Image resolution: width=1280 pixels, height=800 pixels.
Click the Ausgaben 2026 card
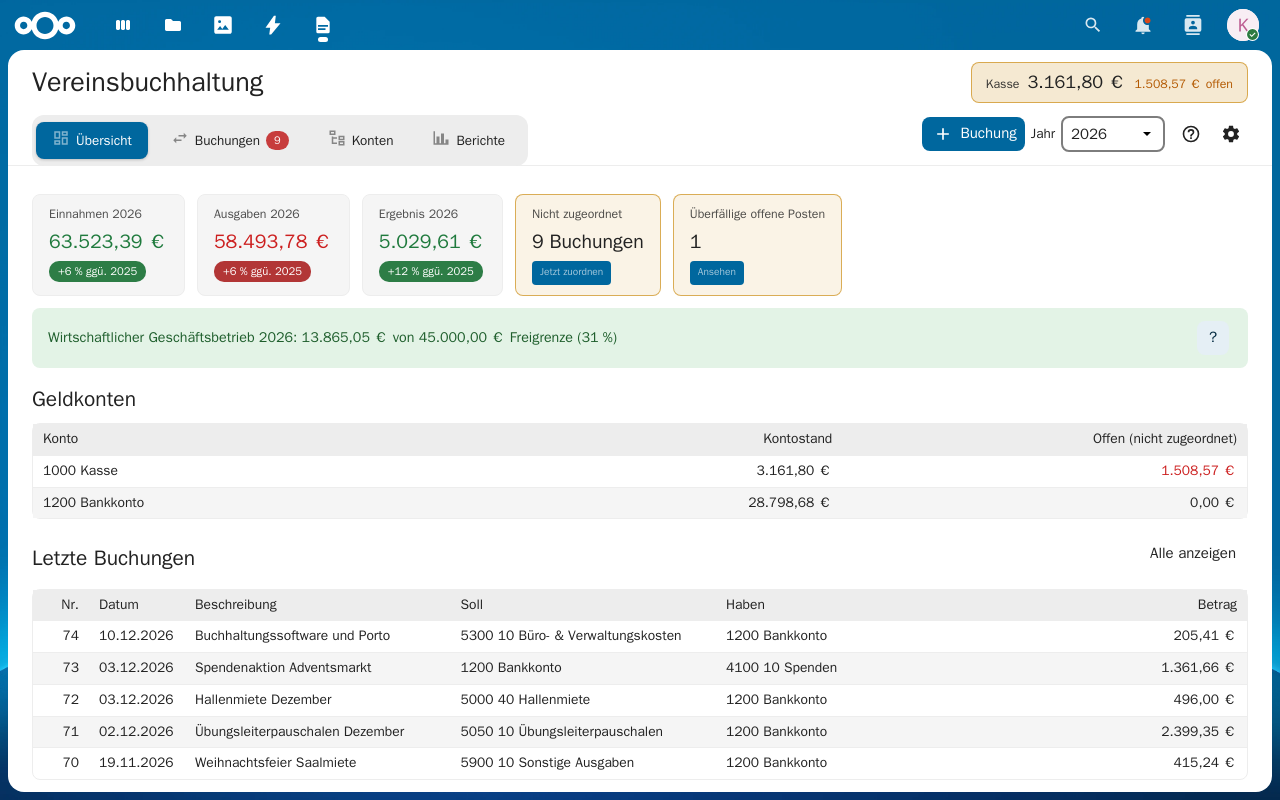[273, 245]
